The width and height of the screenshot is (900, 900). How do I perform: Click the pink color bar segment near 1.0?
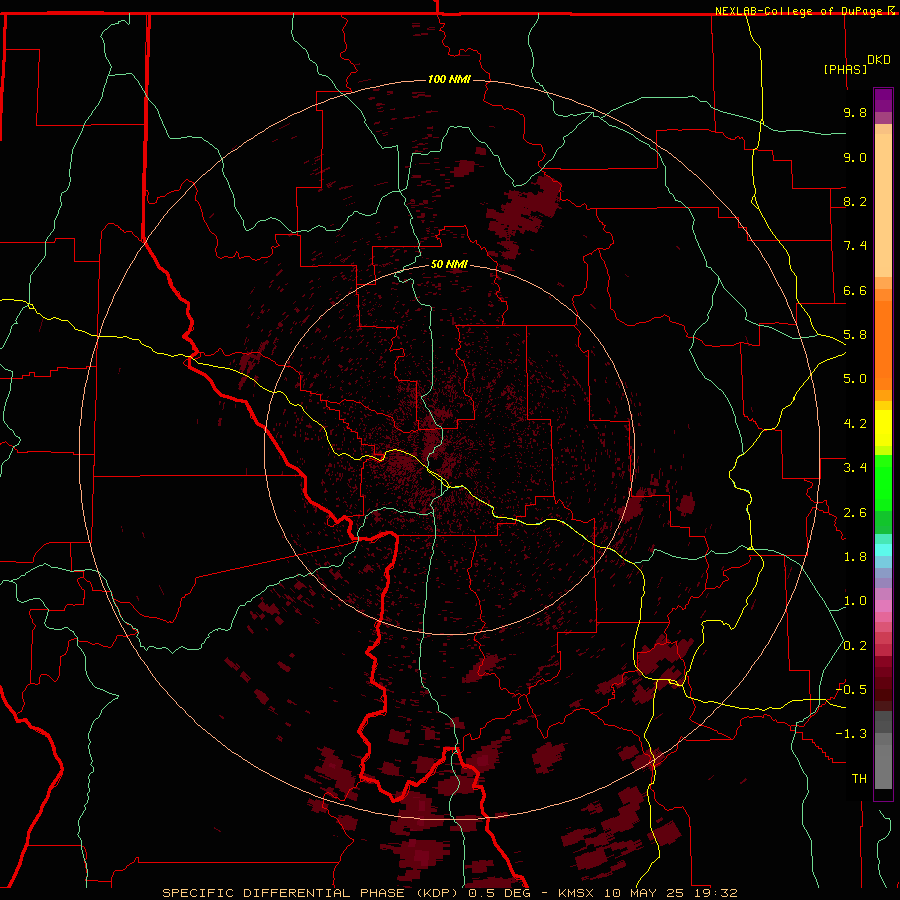(x=883, y=606)
